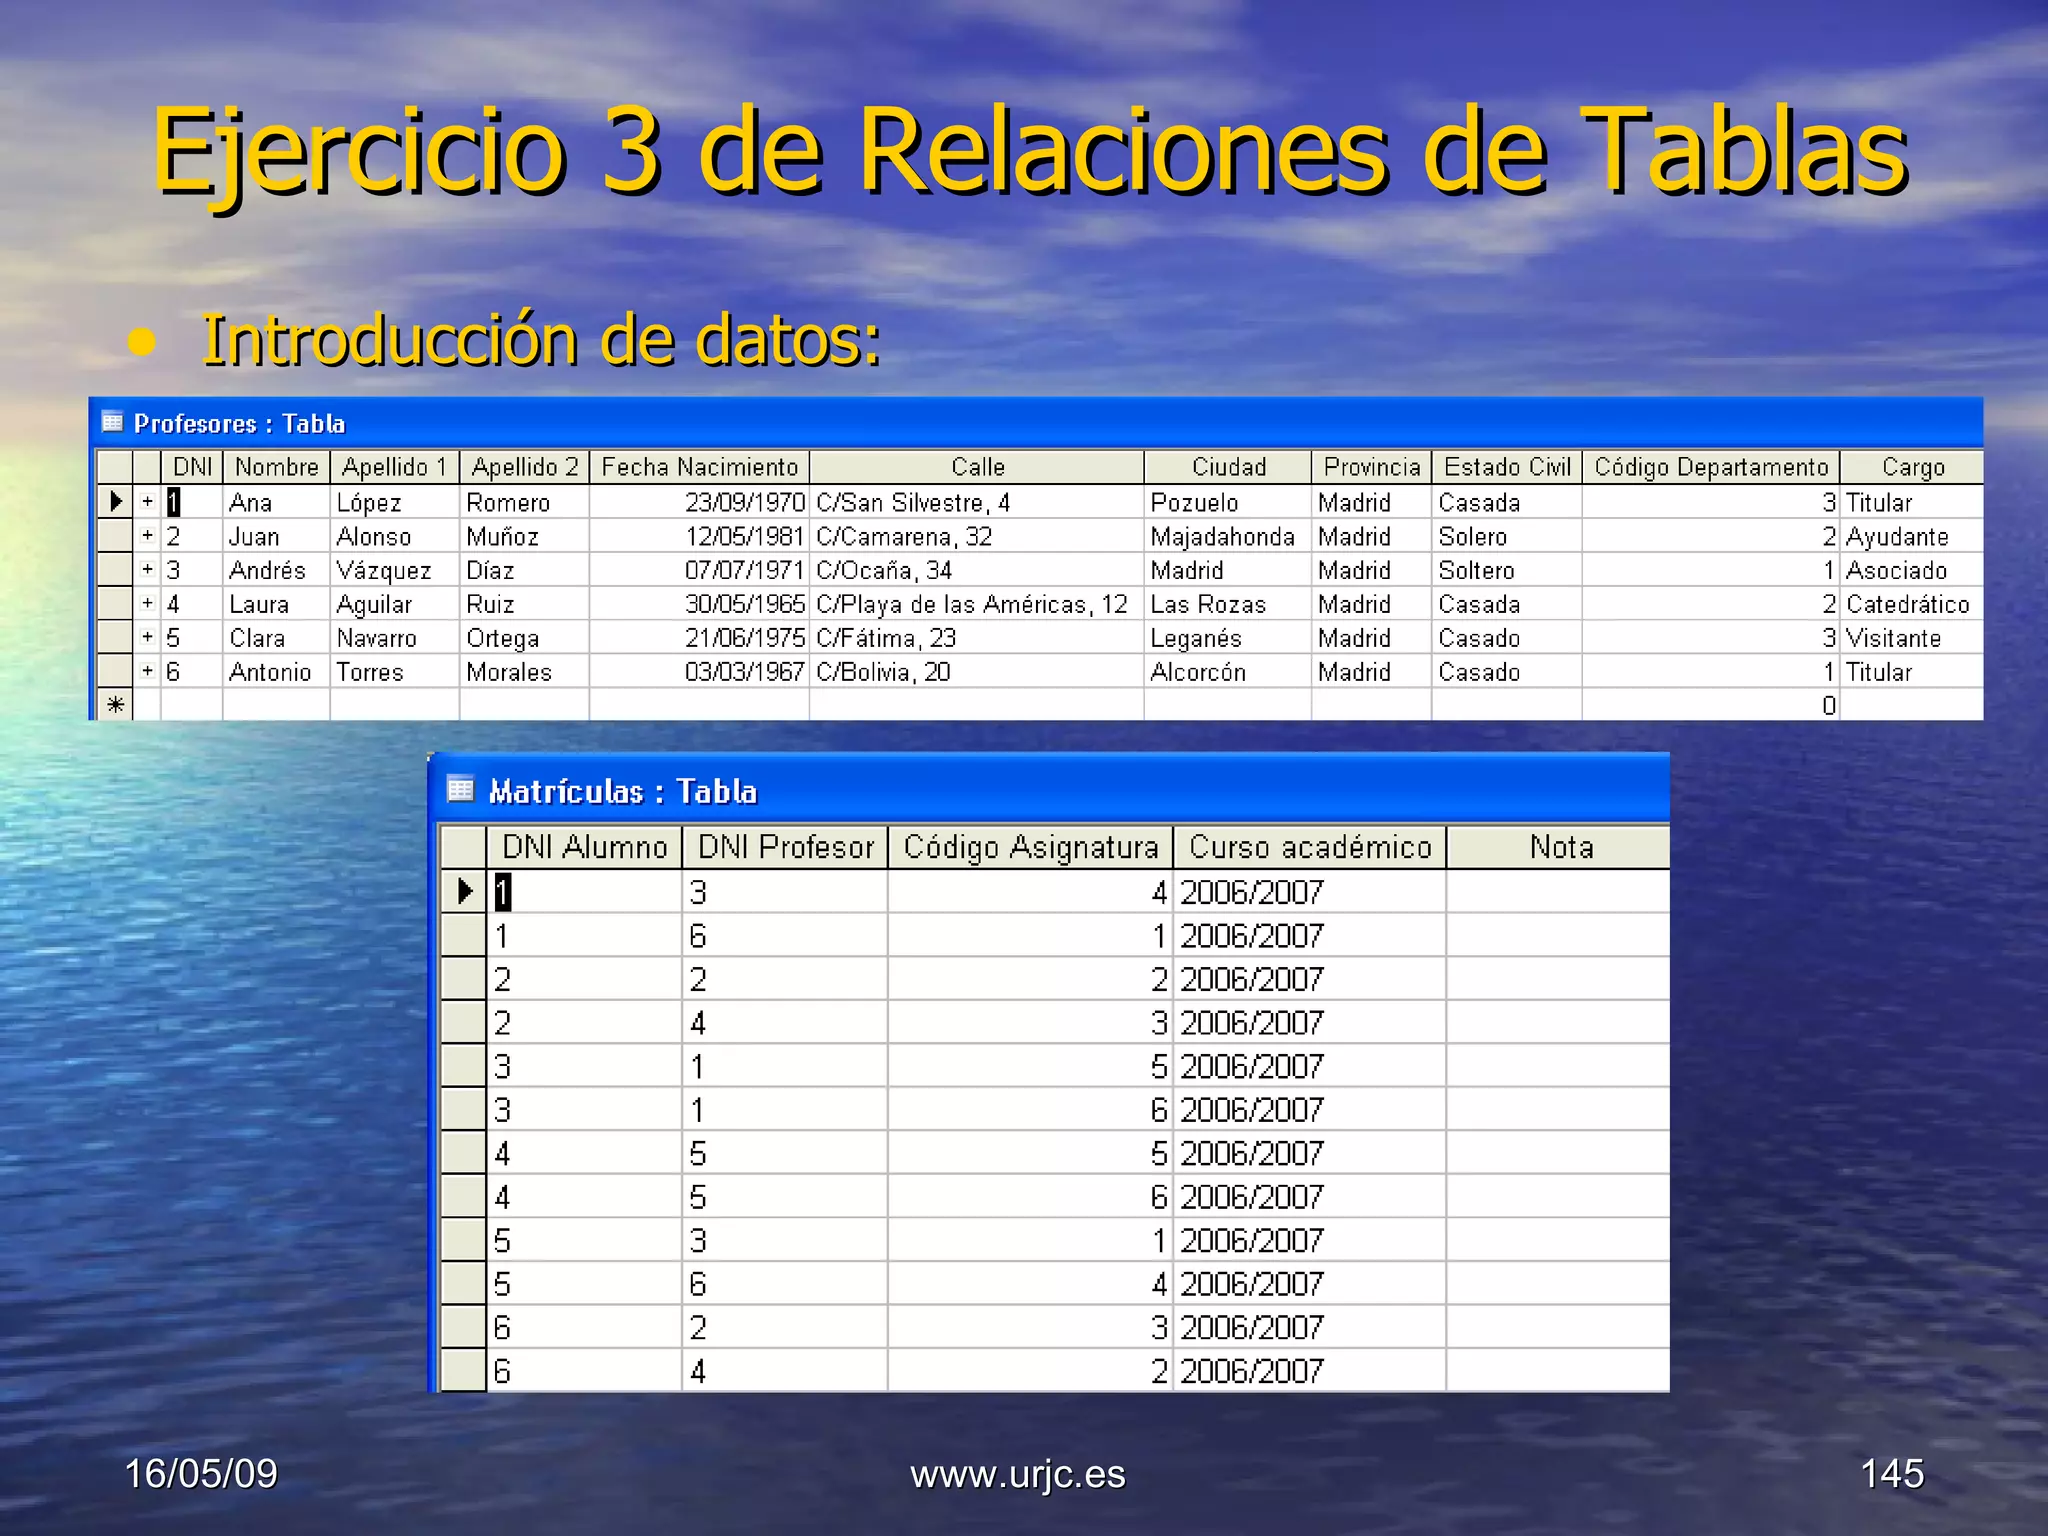The width and height of the screenshot is (2048, 1536).
Task: Click the cell 'Torres'
Action: (x=395, y=671)
